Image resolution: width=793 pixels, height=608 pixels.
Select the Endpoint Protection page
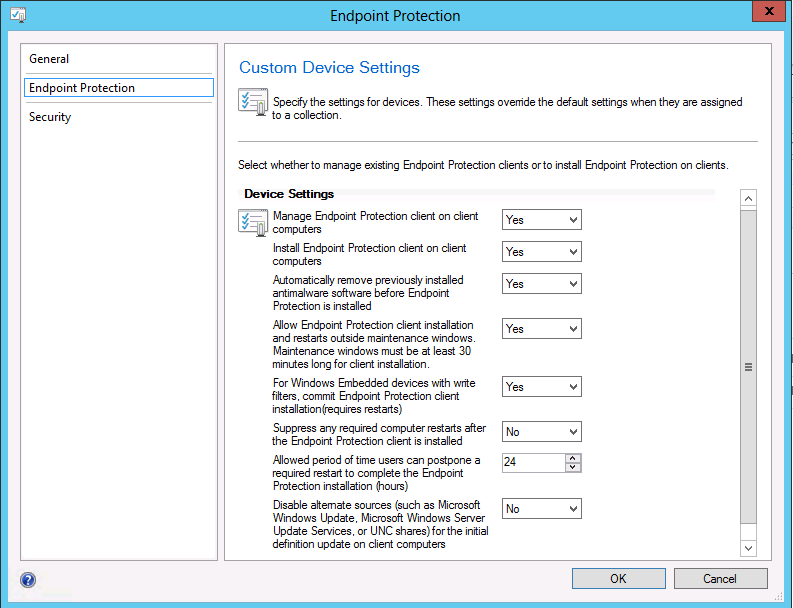[x=119, y=88]
